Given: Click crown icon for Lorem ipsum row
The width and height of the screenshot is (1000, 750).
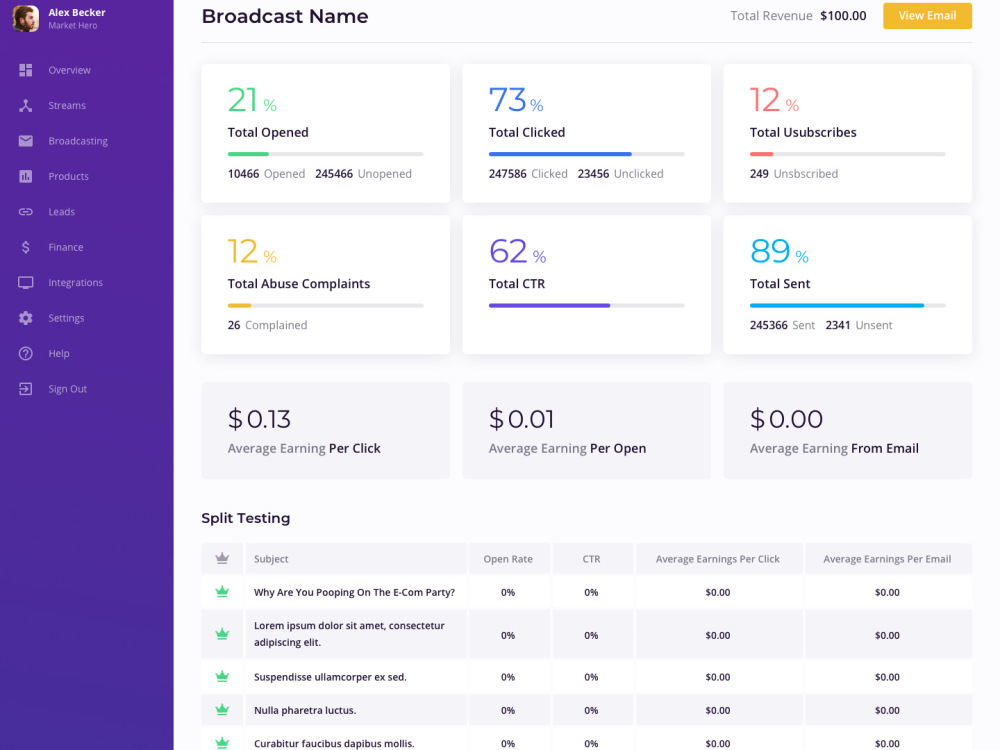Looking at the screenshot, I should pos(222,634).
